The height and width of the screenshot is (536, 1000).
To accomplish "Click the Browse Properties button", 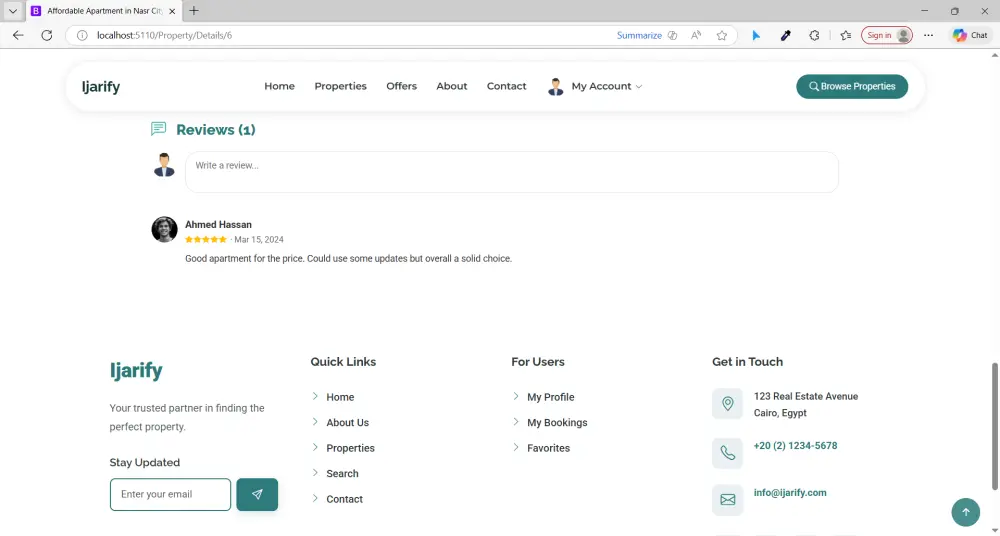I will (x=852, y=86).
